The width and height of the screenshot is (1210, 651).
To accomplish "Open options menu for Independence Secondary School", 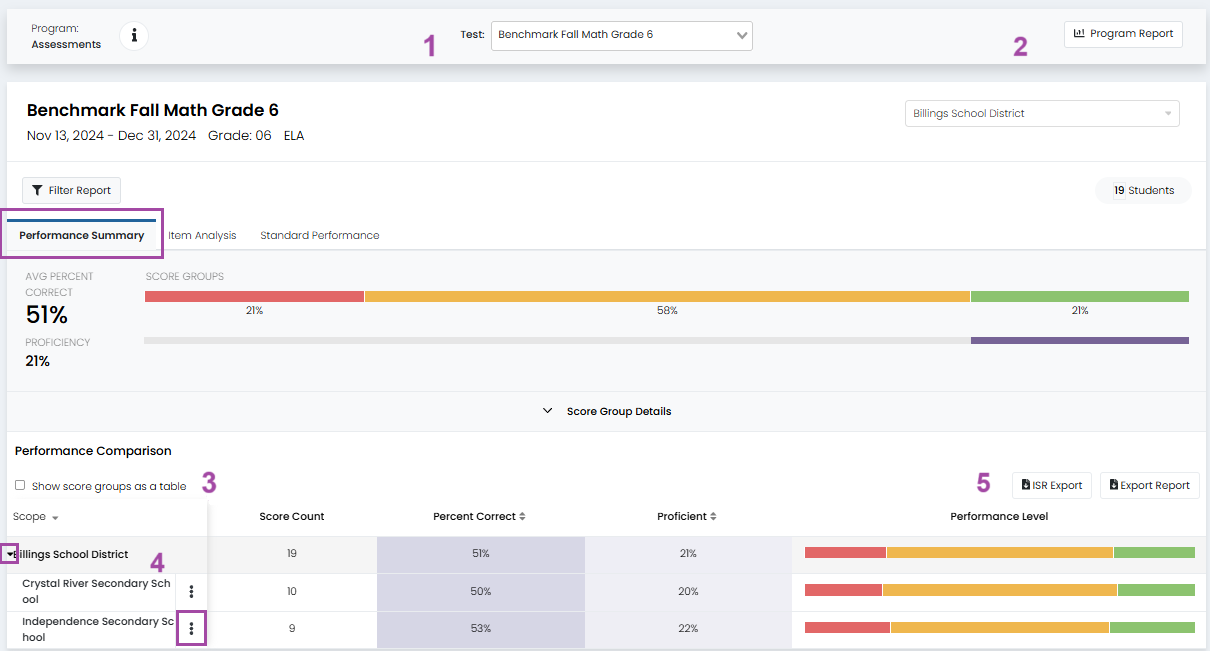I will click(191, 630).
